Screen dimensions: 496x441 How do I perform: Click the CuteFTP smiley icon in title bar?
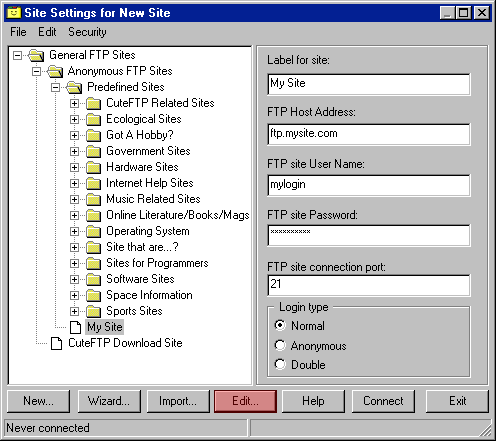(14, 13)
